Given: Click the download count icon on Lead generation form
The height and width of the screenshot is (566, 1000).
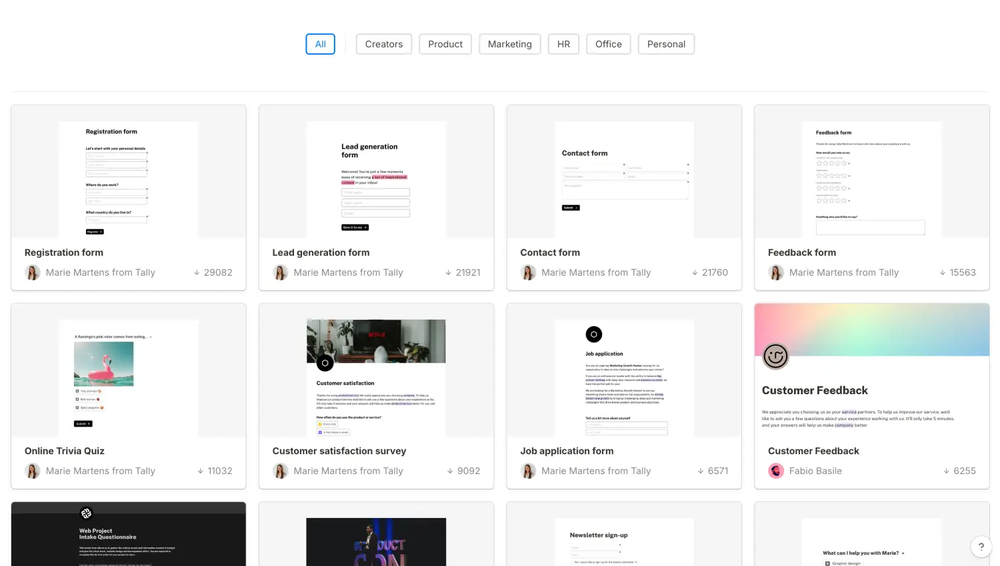Looking at the screenshot, I should [448, 273].
